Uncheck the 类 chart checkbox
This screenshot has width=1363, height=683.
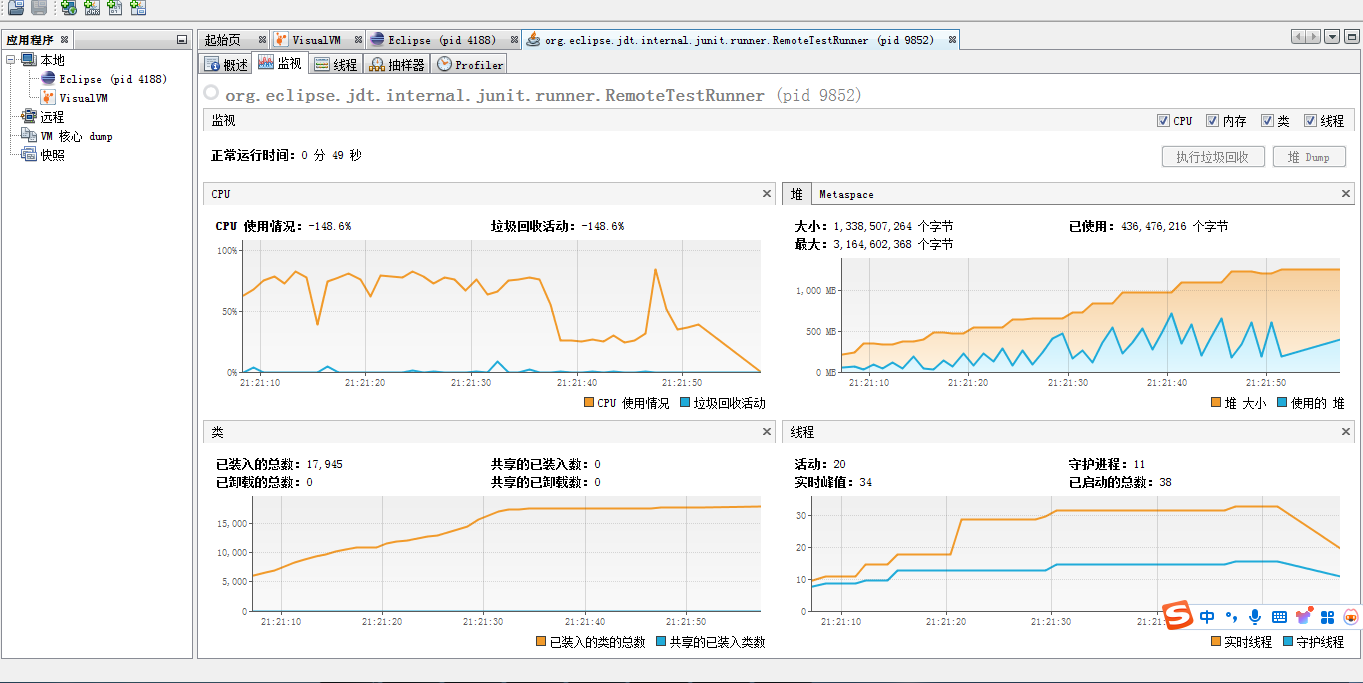click(1268, 120)
